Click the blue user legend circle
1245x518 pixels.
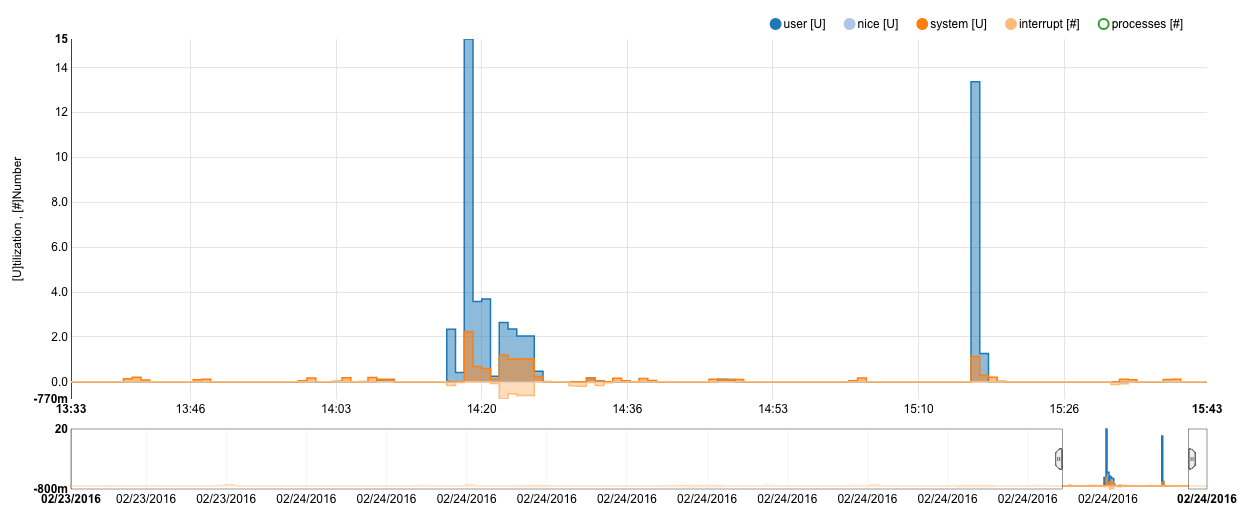(776, 24)
